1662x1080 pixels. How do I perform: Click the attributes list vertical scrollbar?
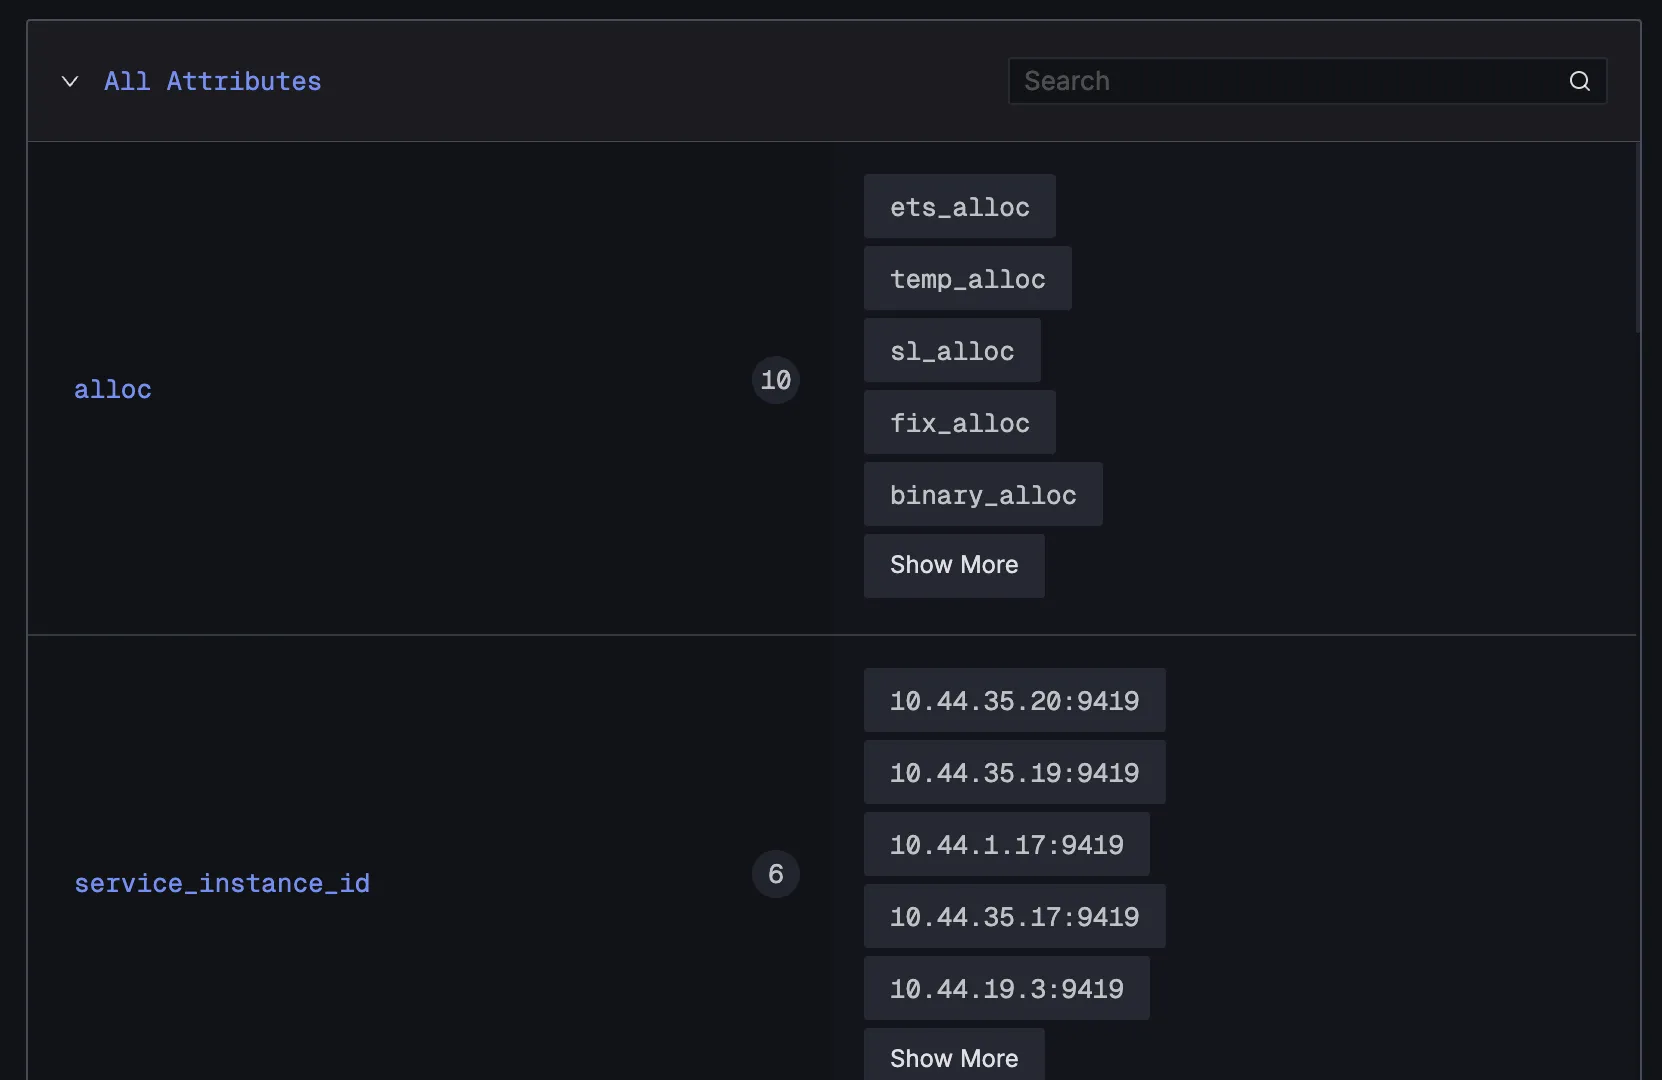[x=1638, y=238]
